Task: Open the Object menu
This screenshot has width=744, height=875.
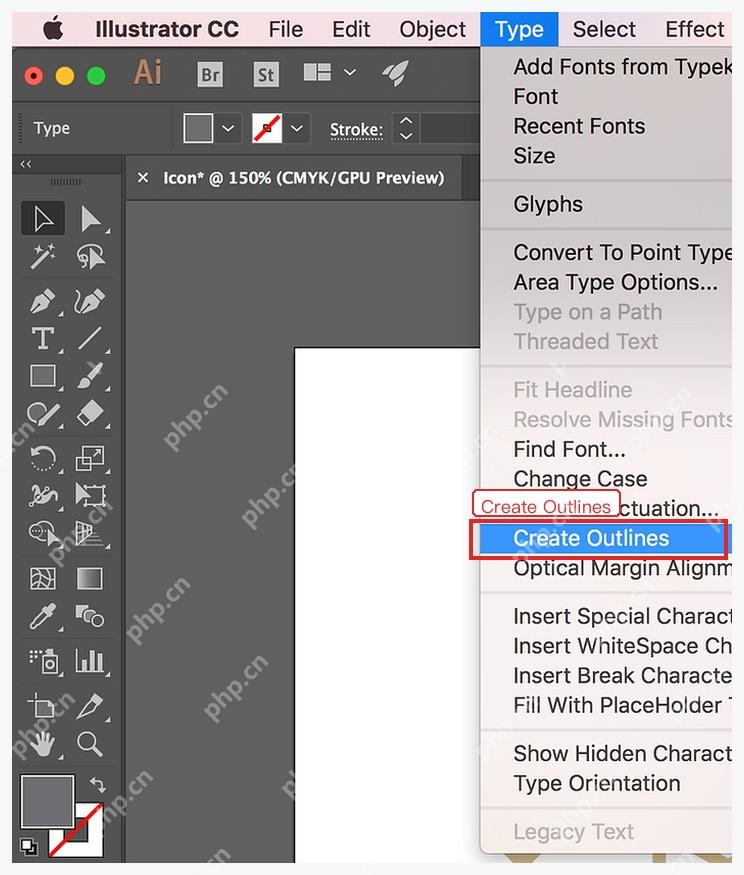Action: point(433,29)
